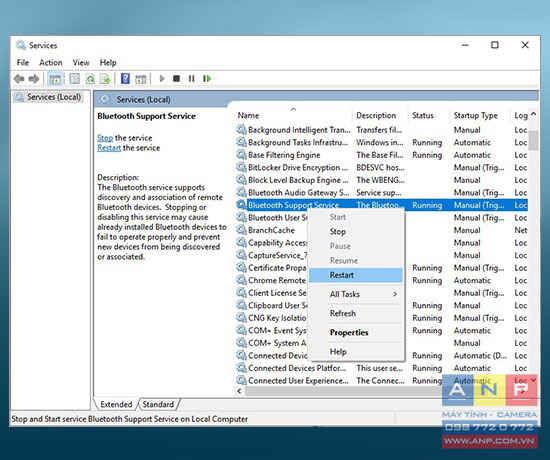
Task: Select the BitLocker Drive Encryption service
Action: tap(382, 167)
